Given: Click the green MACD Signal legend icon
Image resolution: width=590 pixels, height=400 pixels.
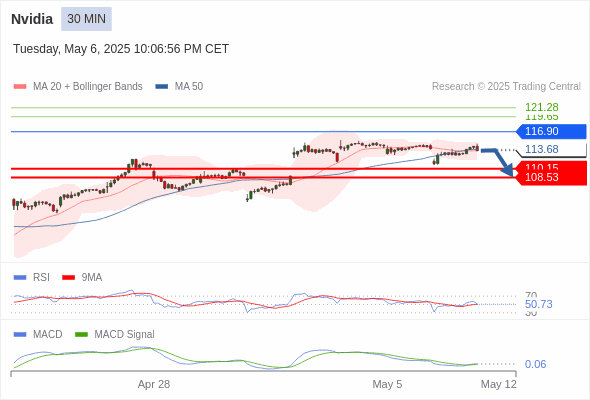Looking at the screenshot, I should (81, 335).
